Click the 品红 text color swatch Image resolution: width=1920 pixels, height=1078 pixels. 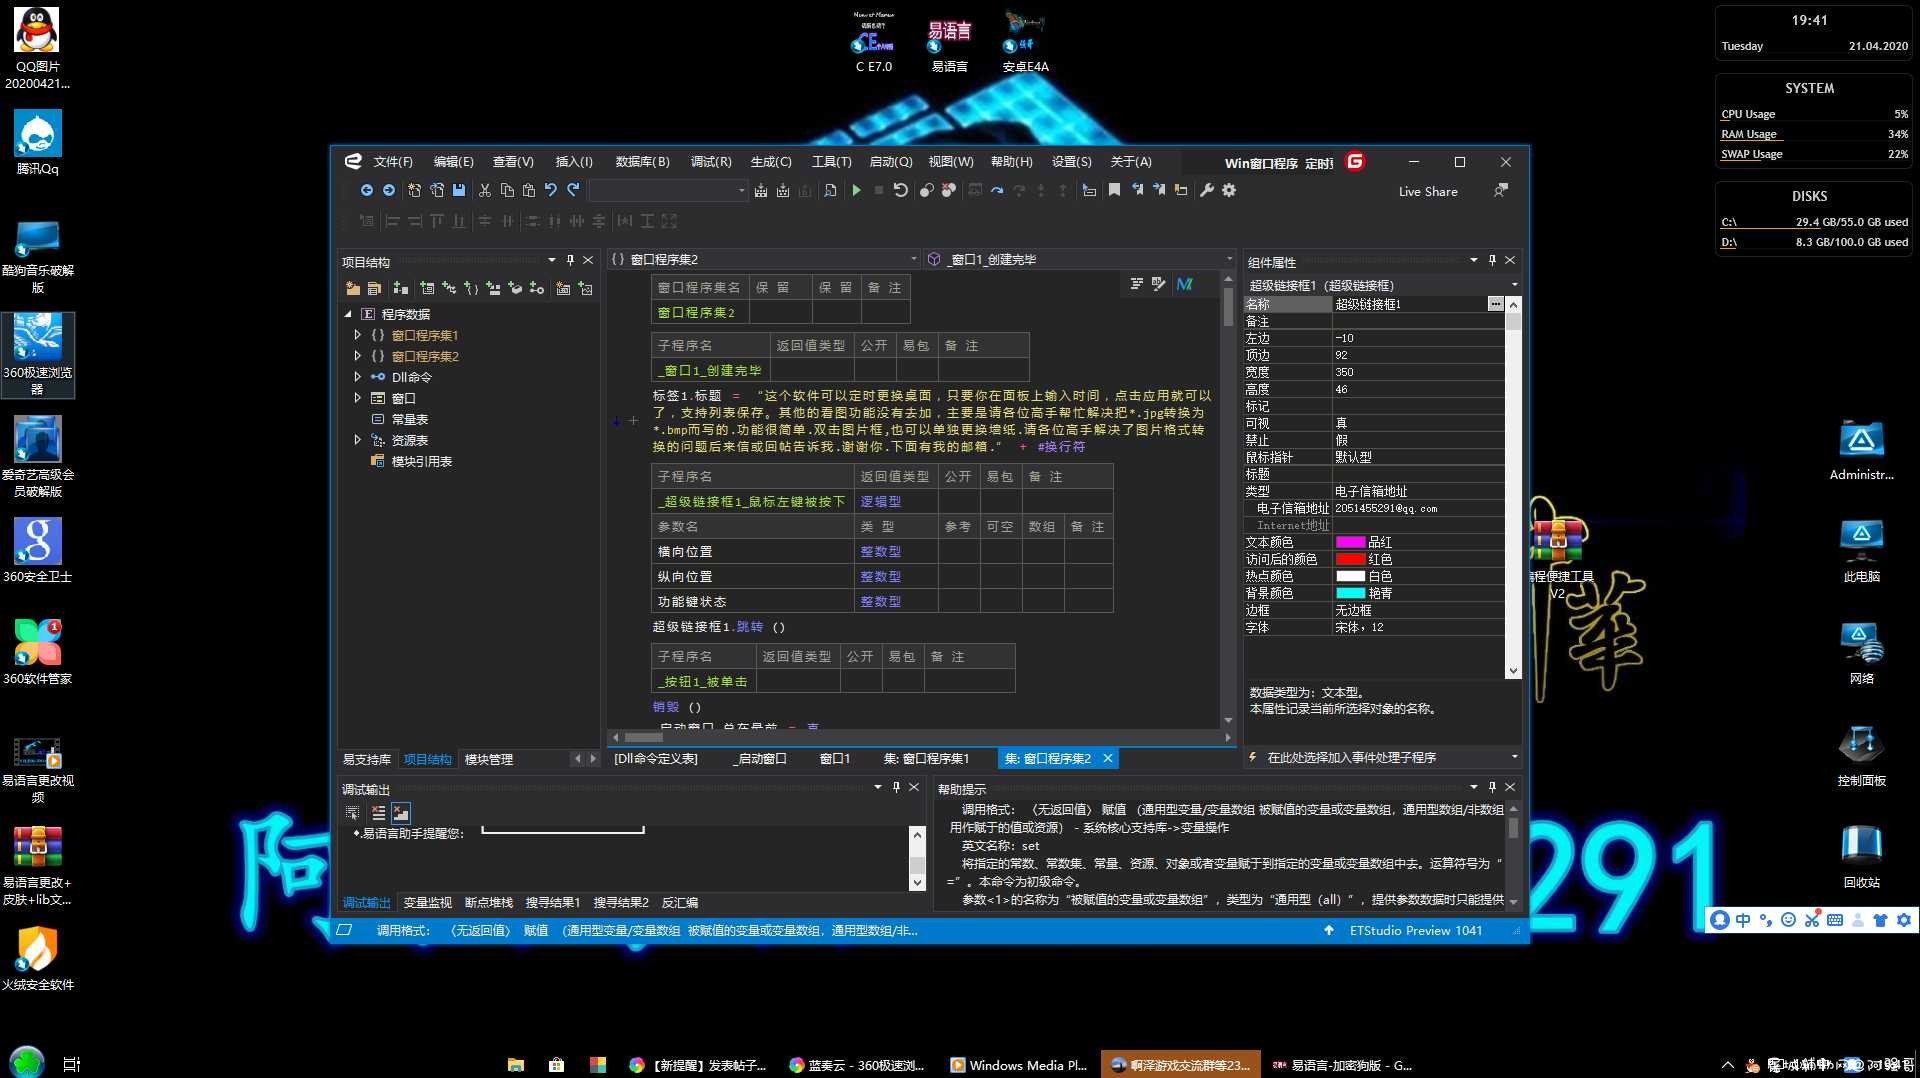coord(1350,543)
